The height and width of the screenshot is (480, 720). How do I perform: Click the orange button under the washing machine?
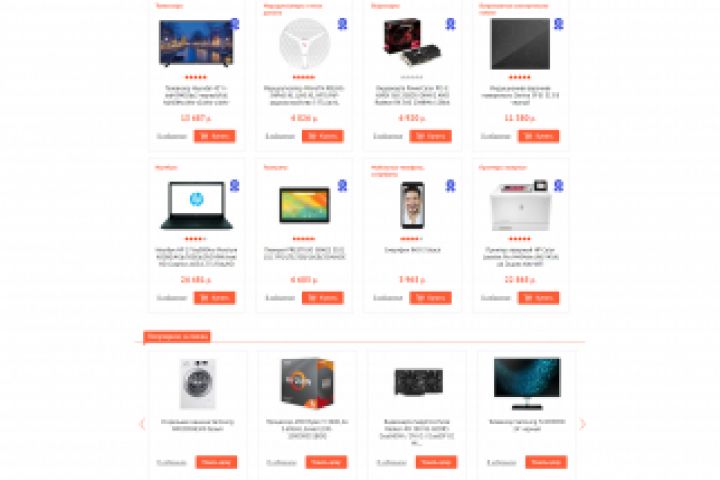click(216, 462)
